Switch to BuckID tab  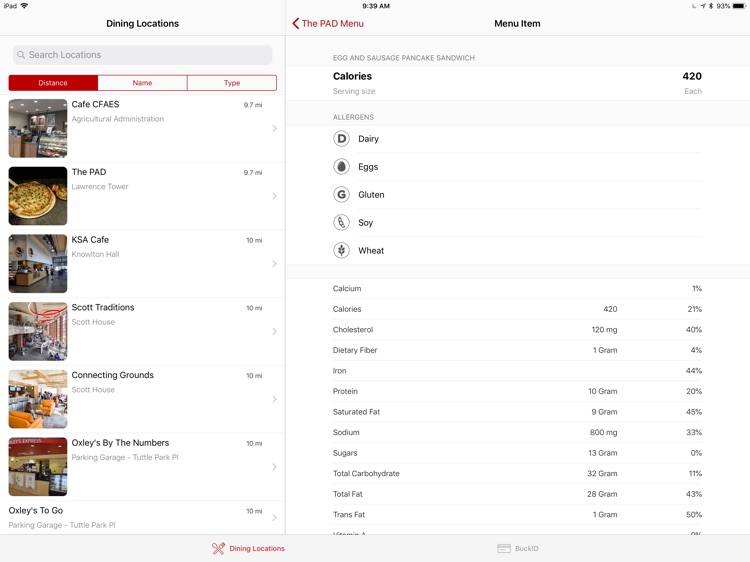tap(518, 548)
